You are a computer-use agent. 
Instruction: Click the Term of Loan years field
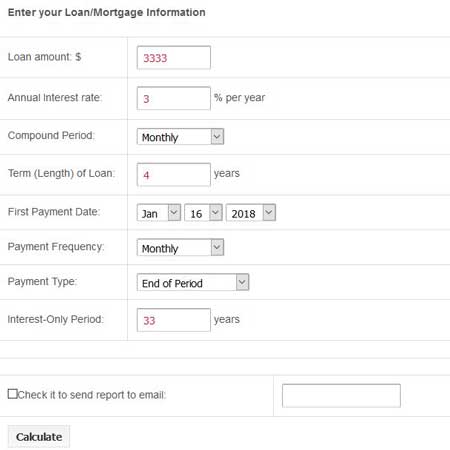(x=174, y=175)
